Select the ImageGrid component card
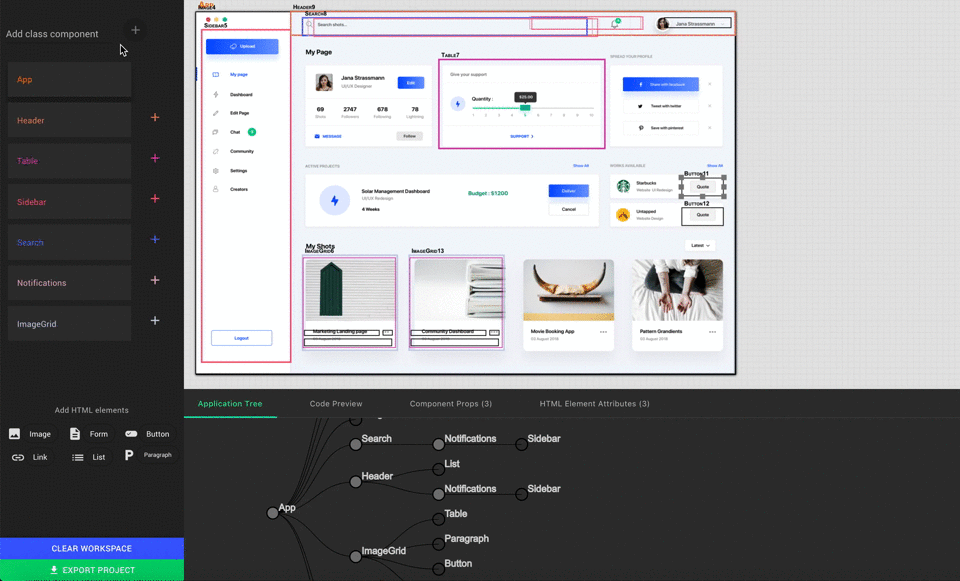 tap(70, 324)
